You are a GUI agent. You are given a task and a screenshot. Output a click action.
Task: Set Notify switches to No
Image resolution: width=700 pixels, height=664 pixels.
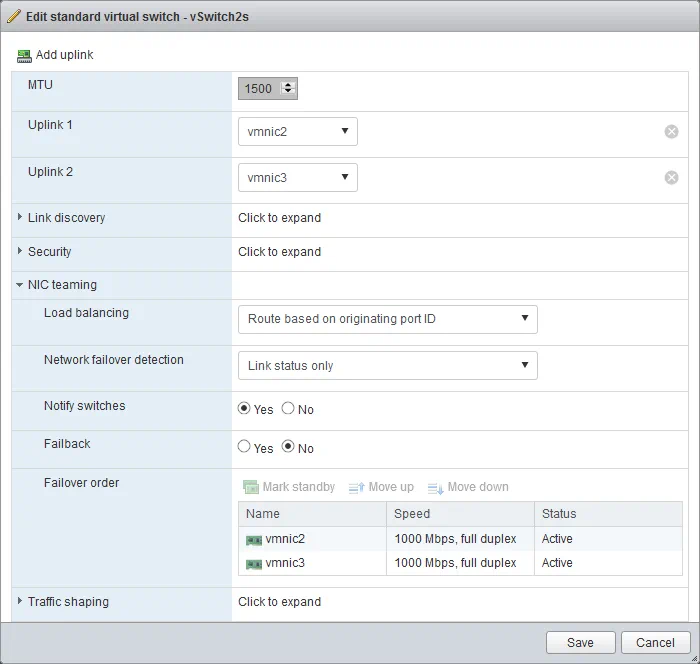point(288,409)
